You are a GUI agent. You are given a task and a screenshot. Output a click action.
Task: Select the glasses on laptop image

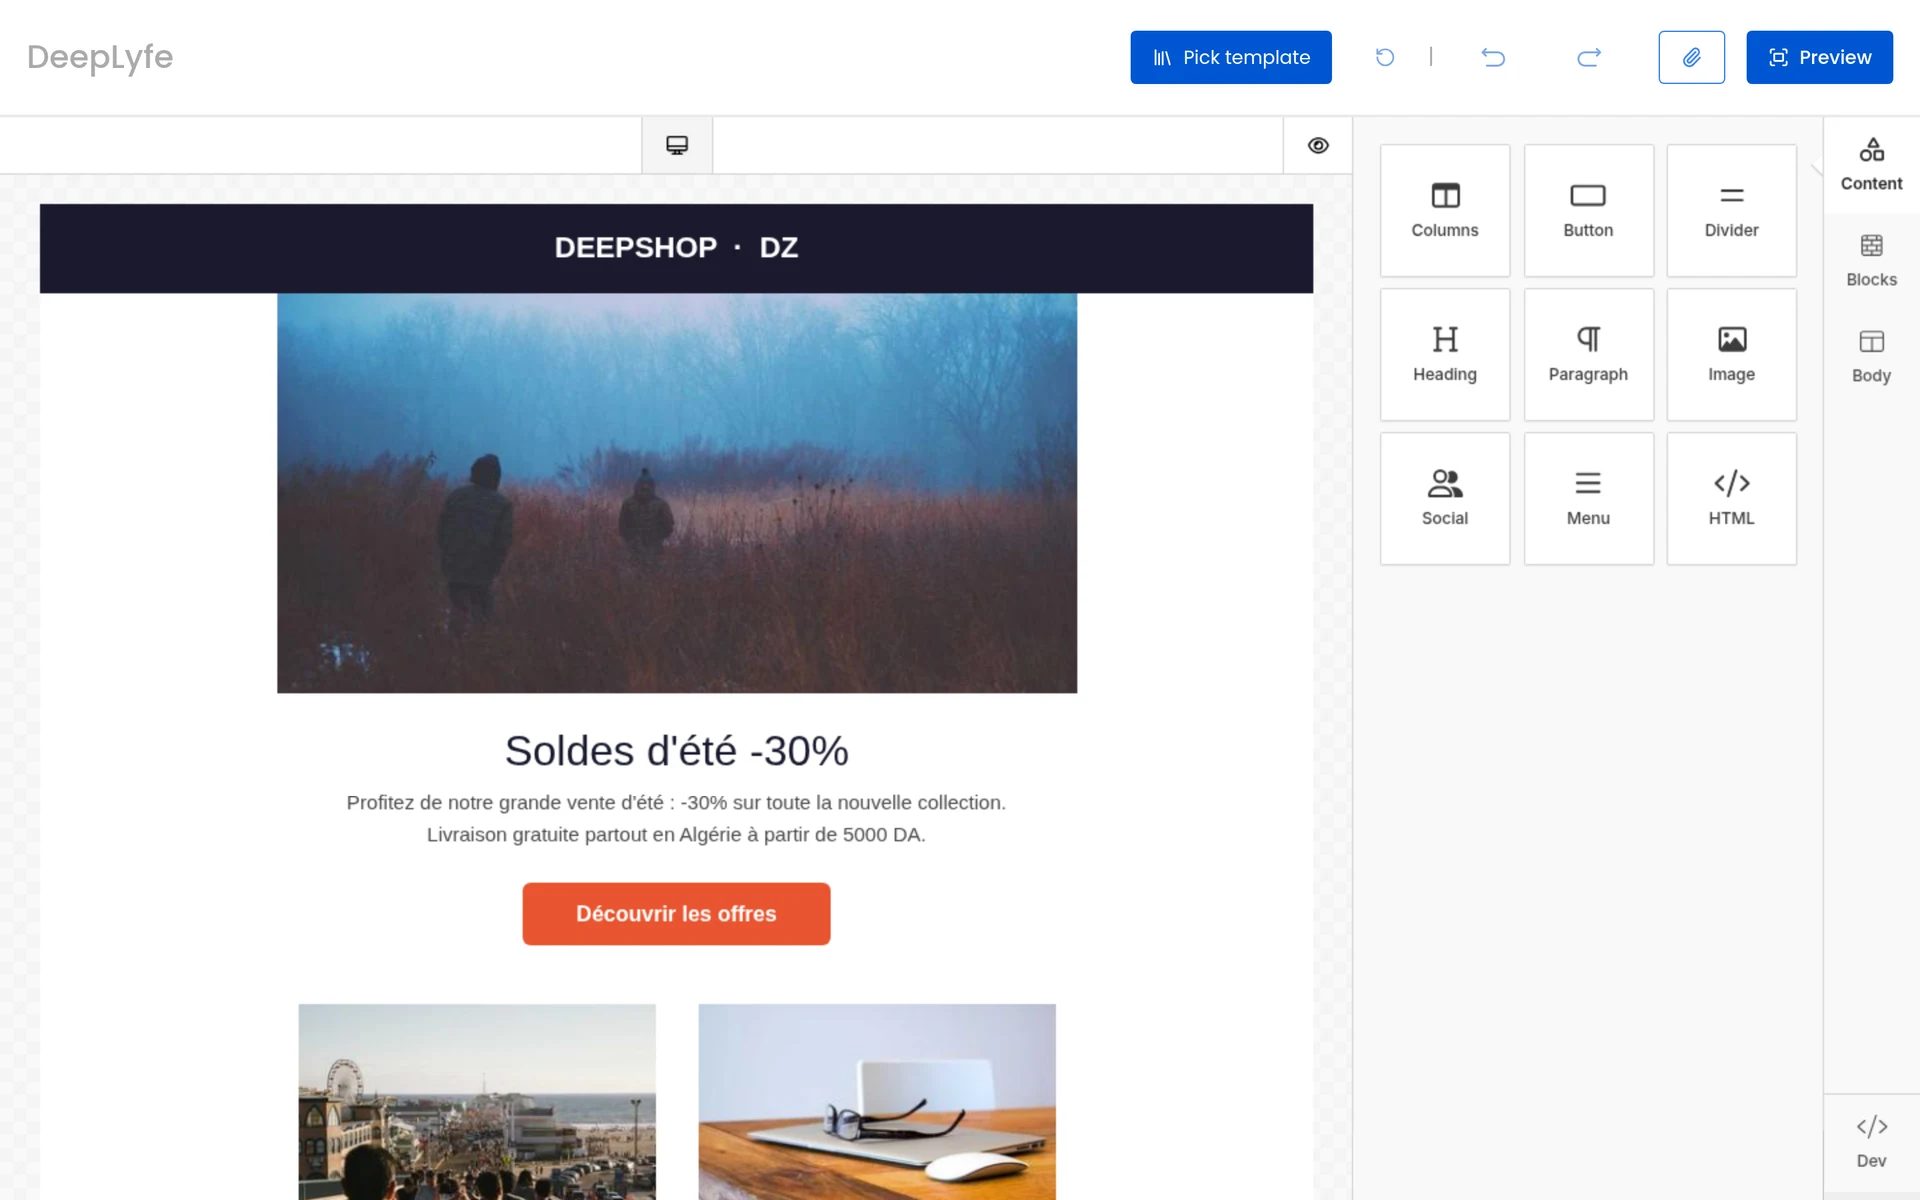[877, 1102]
